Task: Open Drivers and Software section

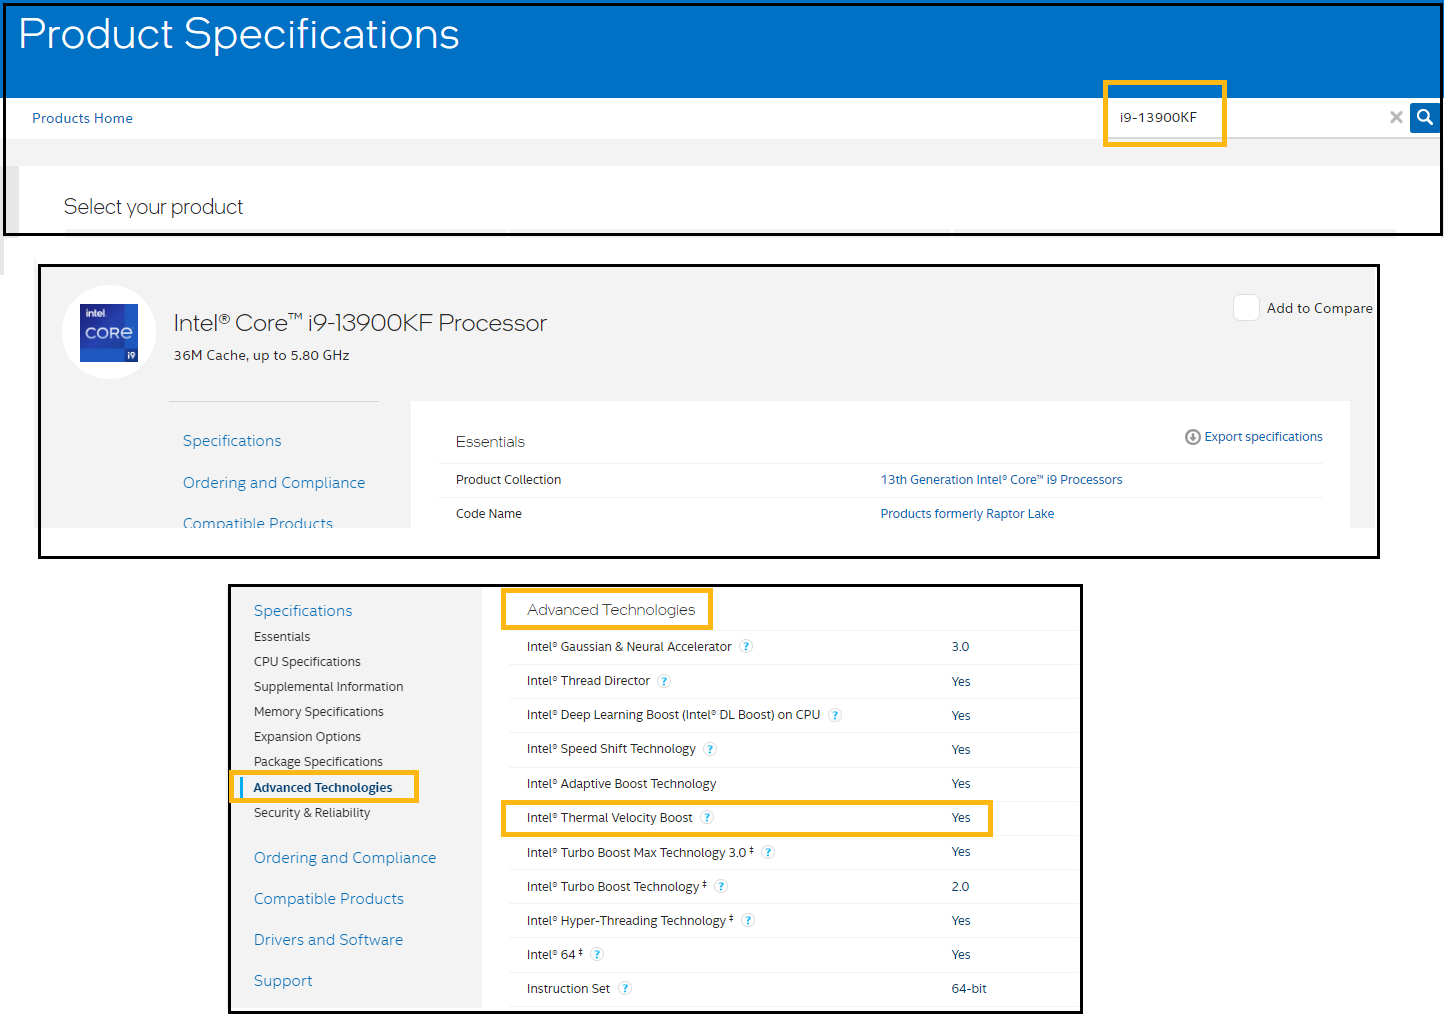Action: pyautogui.click(x=328, y=940)
